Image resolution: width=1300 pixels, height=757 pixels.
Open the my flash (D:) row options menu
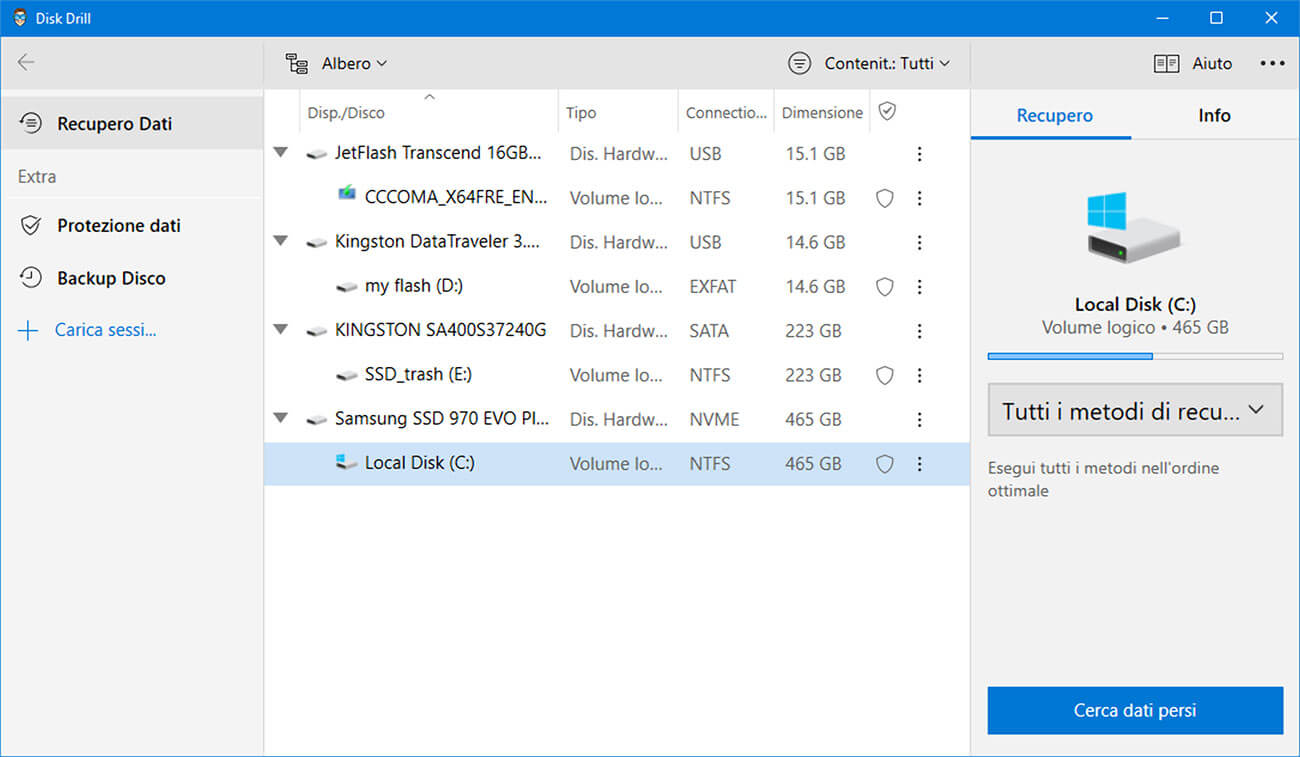click(919, 286)
